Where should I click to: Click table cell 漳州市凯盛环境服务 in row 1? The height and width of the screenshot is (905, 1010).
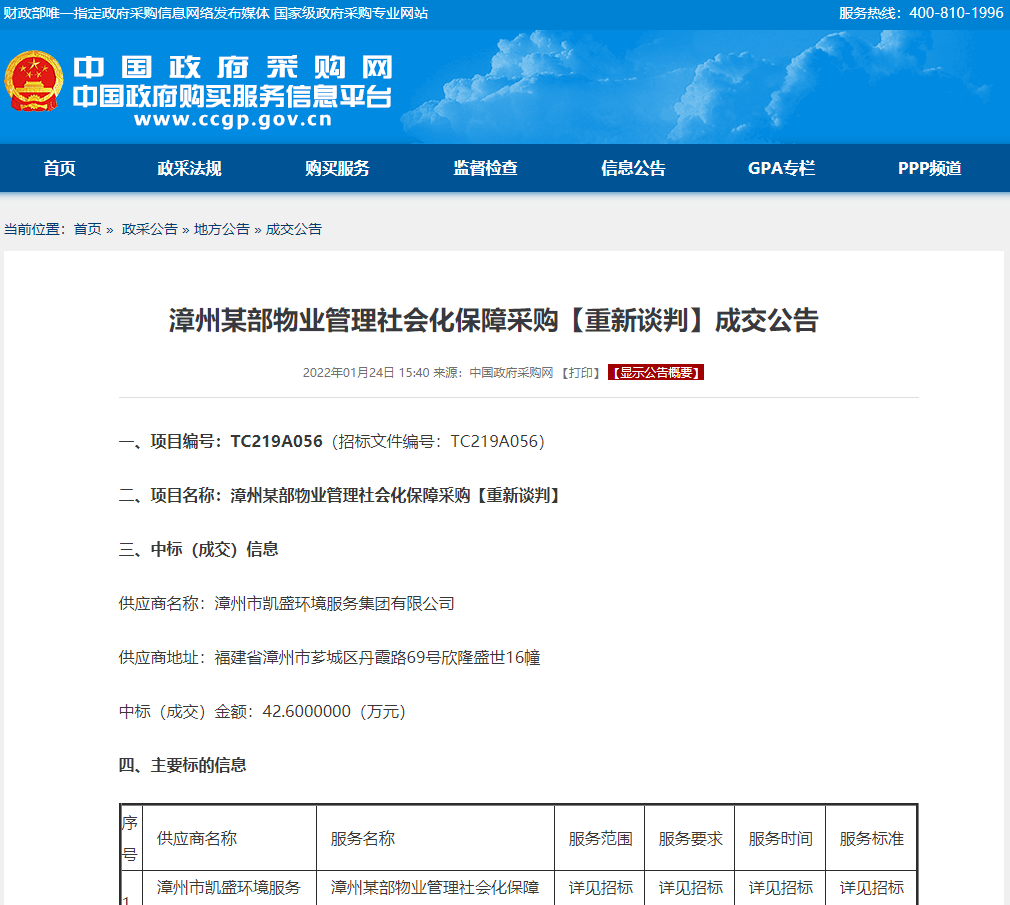click(x=229, y=888)
